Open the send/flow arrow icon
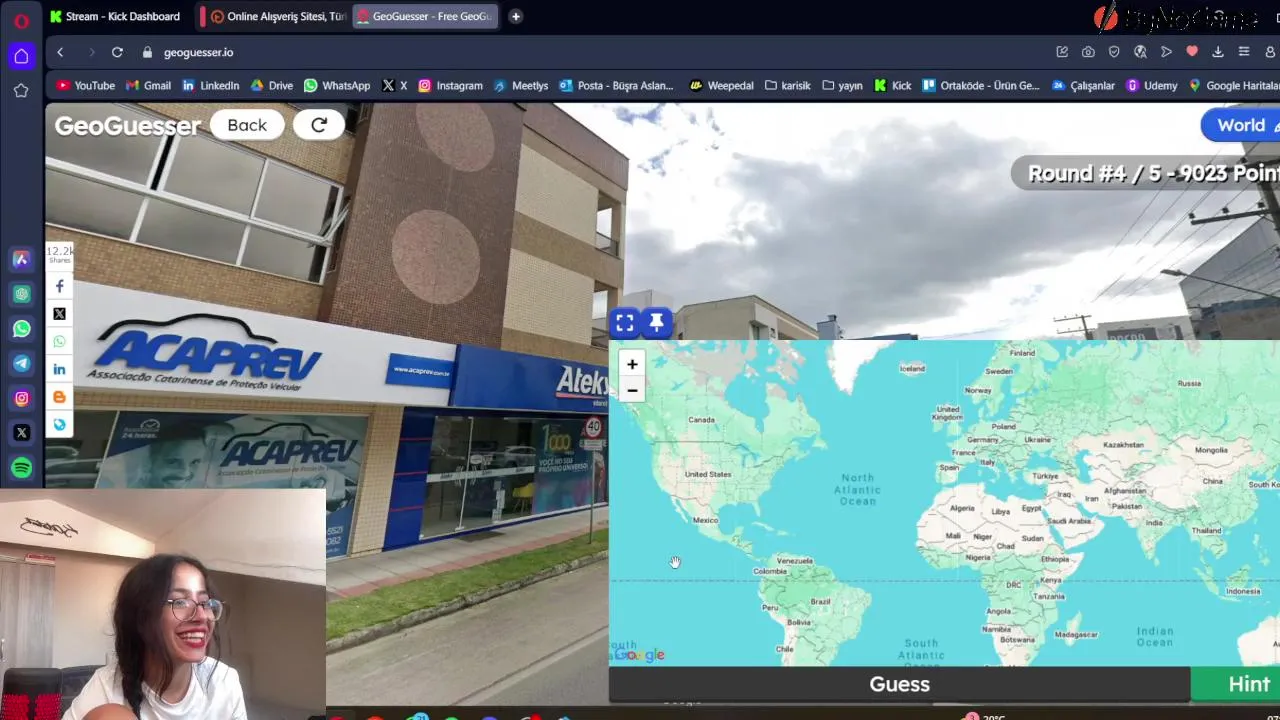Screen dimensions: 1280x720 (x=1166, y=52)
